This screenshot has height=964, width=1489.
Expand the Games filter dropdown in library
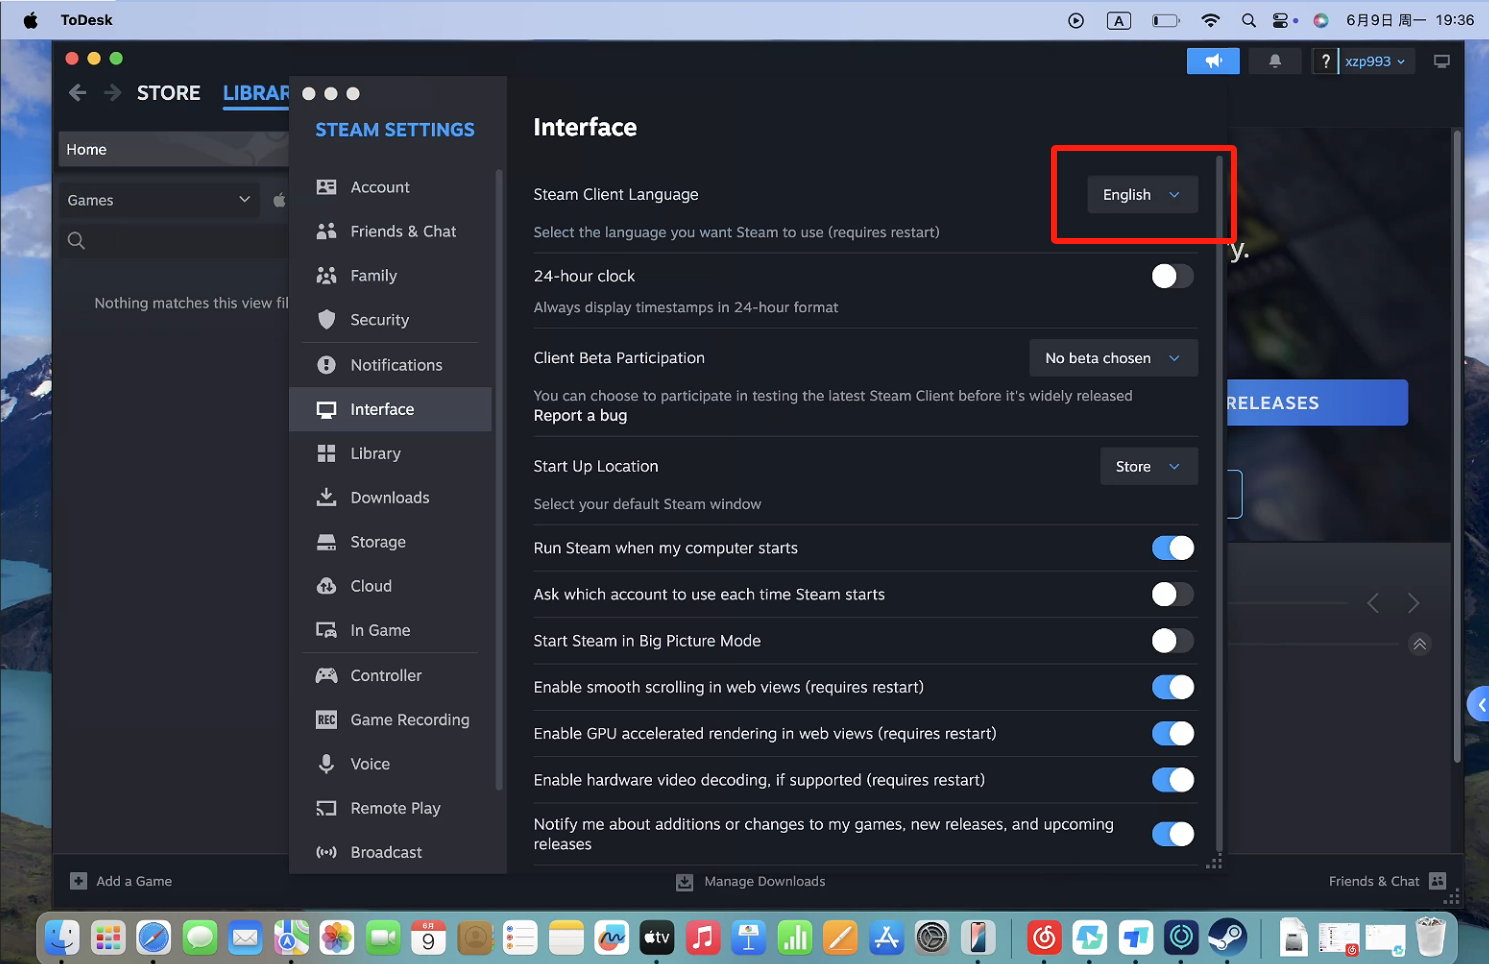159,200
